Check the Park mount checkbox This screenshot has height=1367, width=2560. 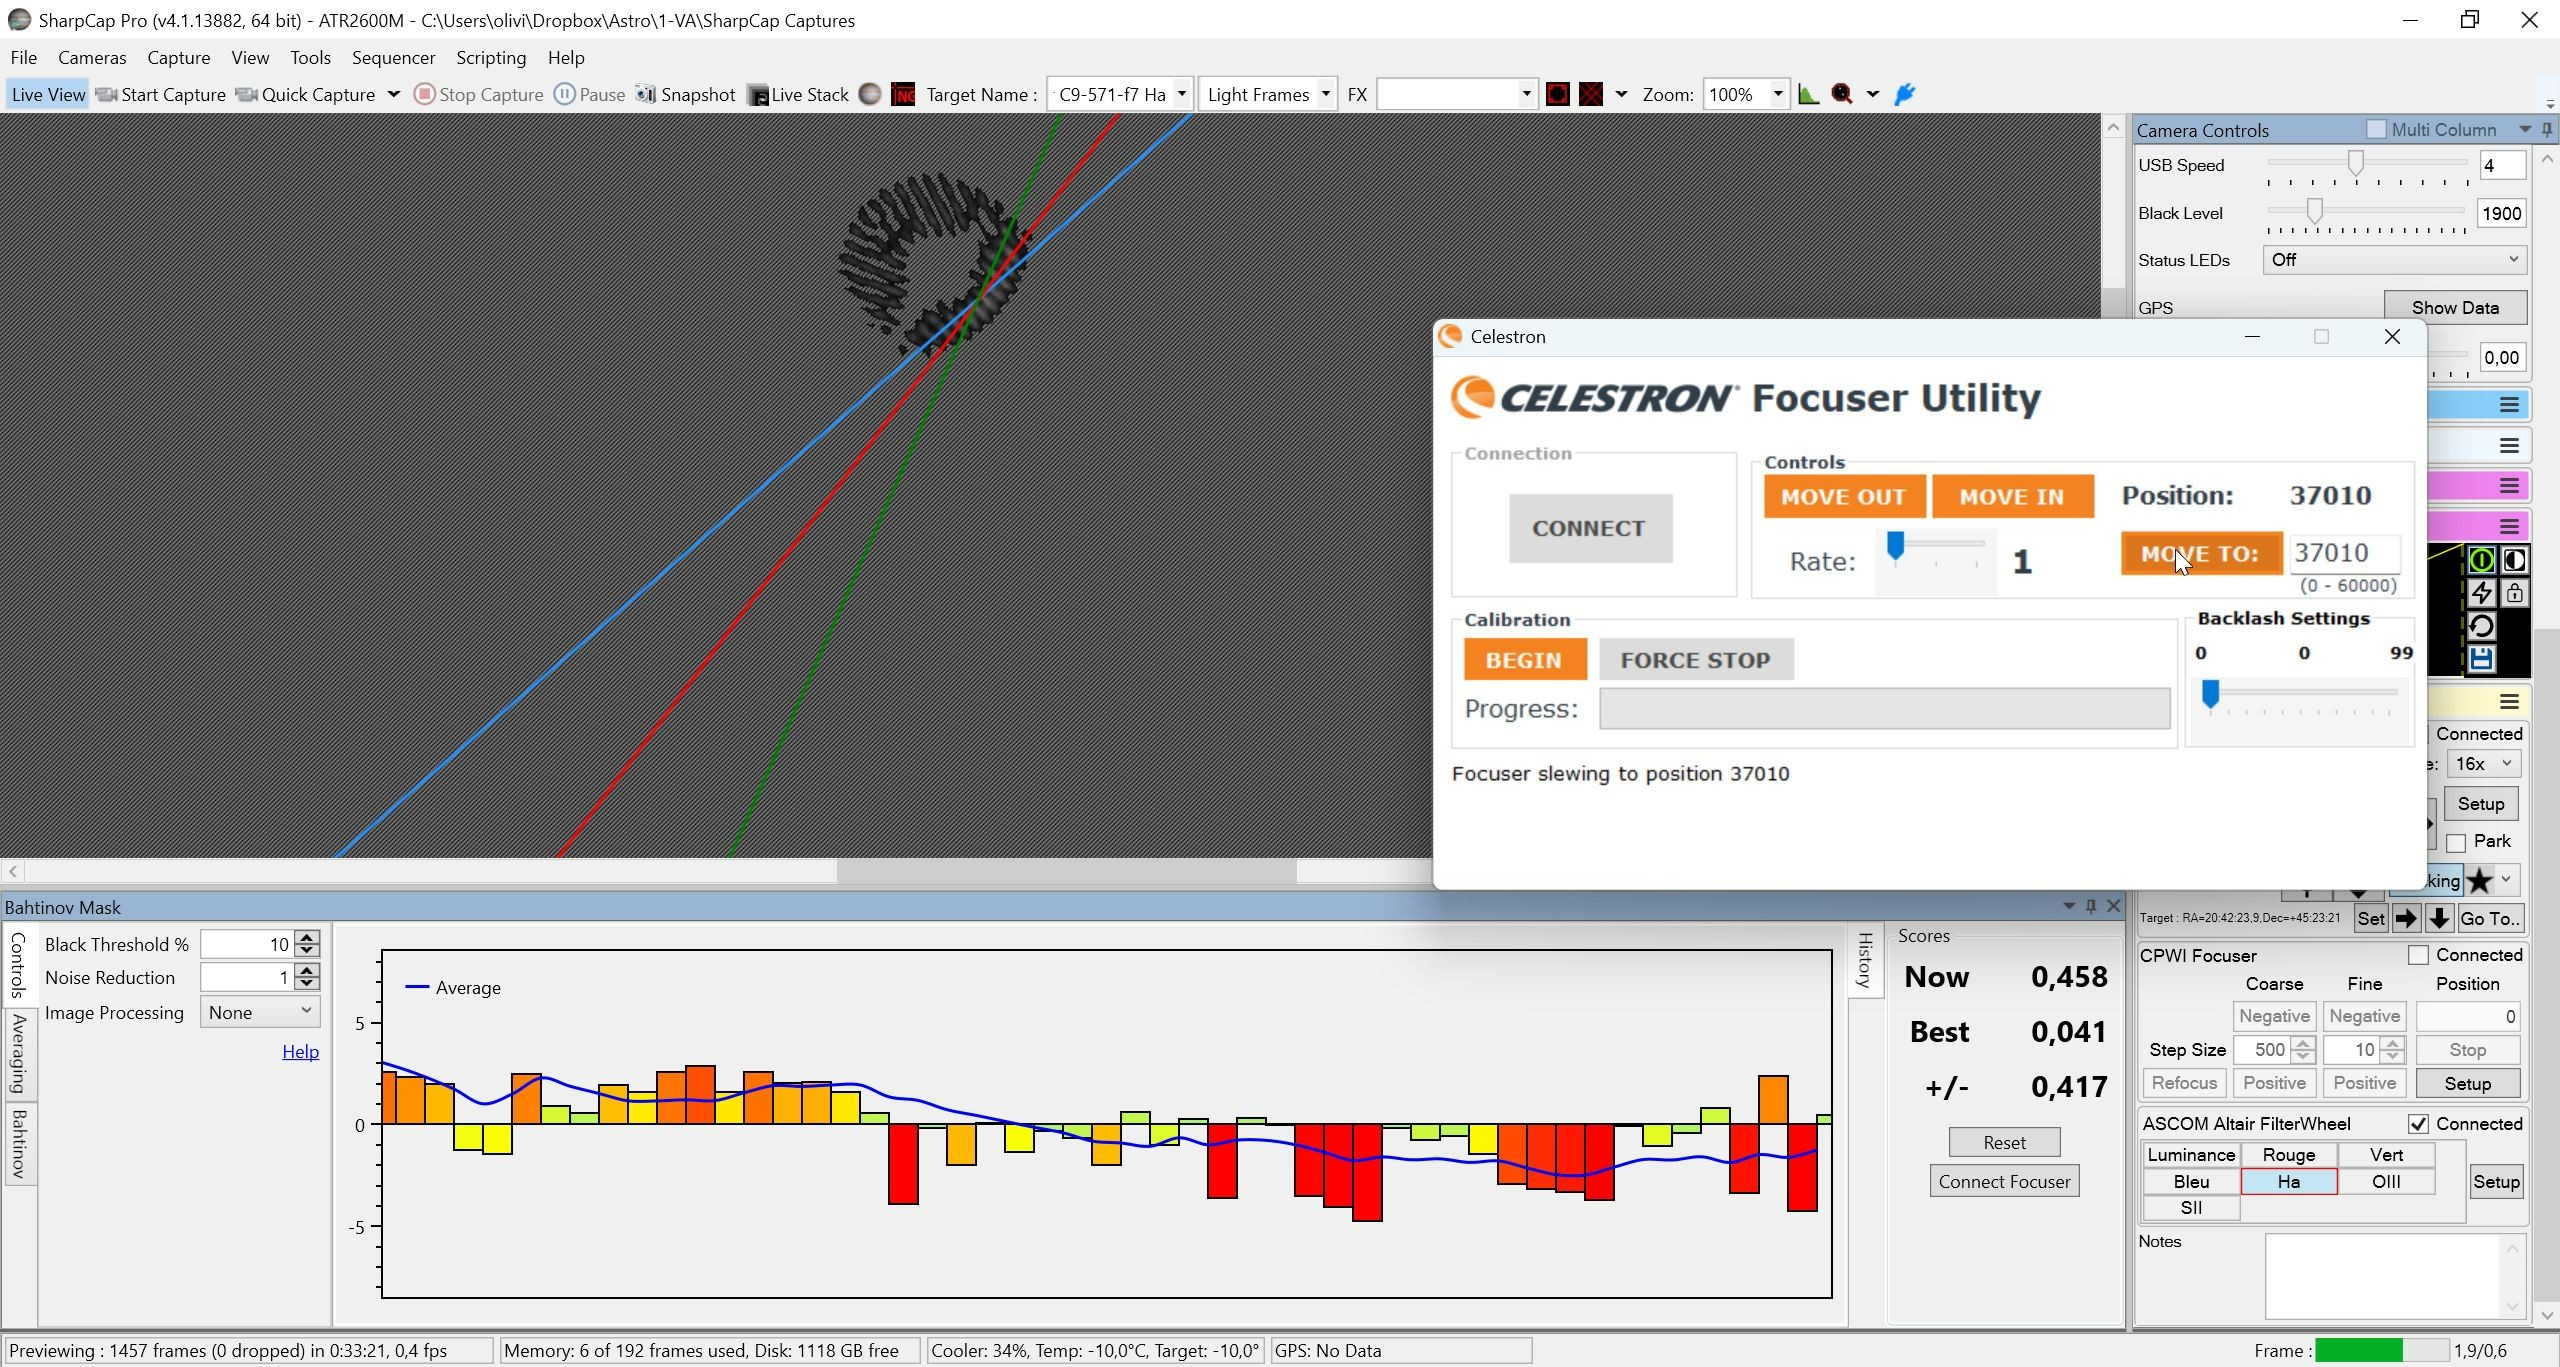(2456, 842)
